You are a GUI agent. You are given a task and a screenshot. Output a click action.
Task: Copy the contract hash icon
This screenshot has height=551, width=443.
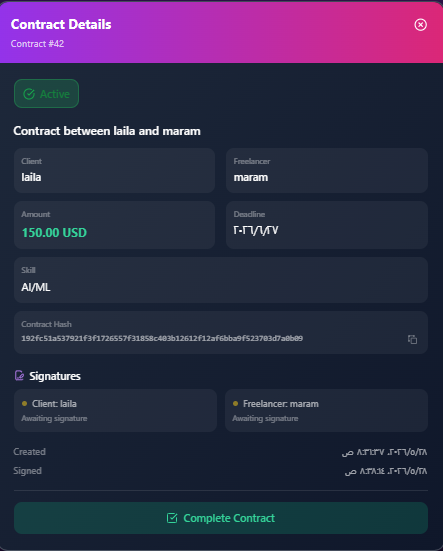412,339
